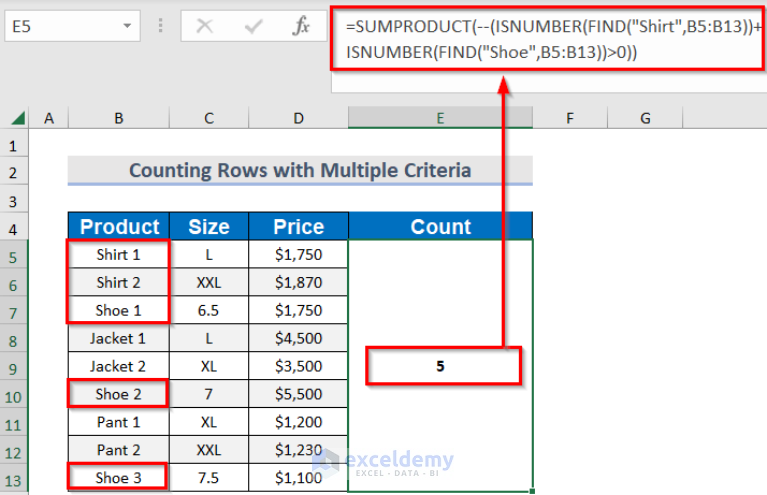The width and height of the screenshot is (767, 495).
Task: Click the Select All corner triangle
Action: (15, 119)
